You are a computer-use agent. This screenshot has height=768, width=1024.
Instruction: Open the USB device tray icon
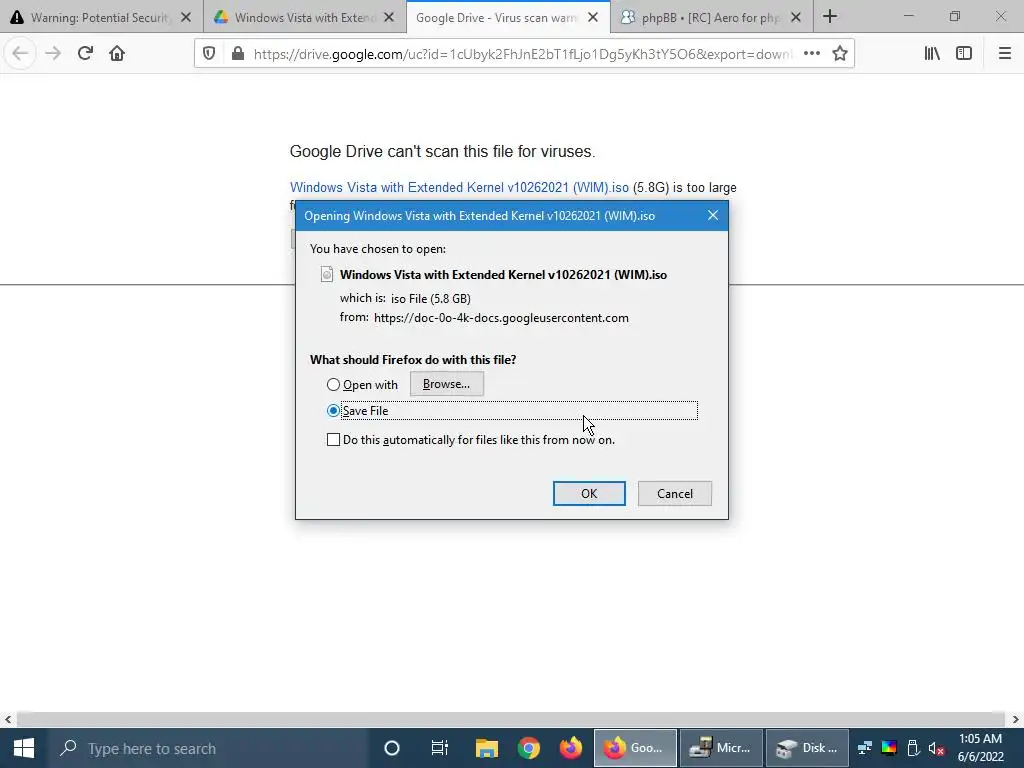(913, 748)
